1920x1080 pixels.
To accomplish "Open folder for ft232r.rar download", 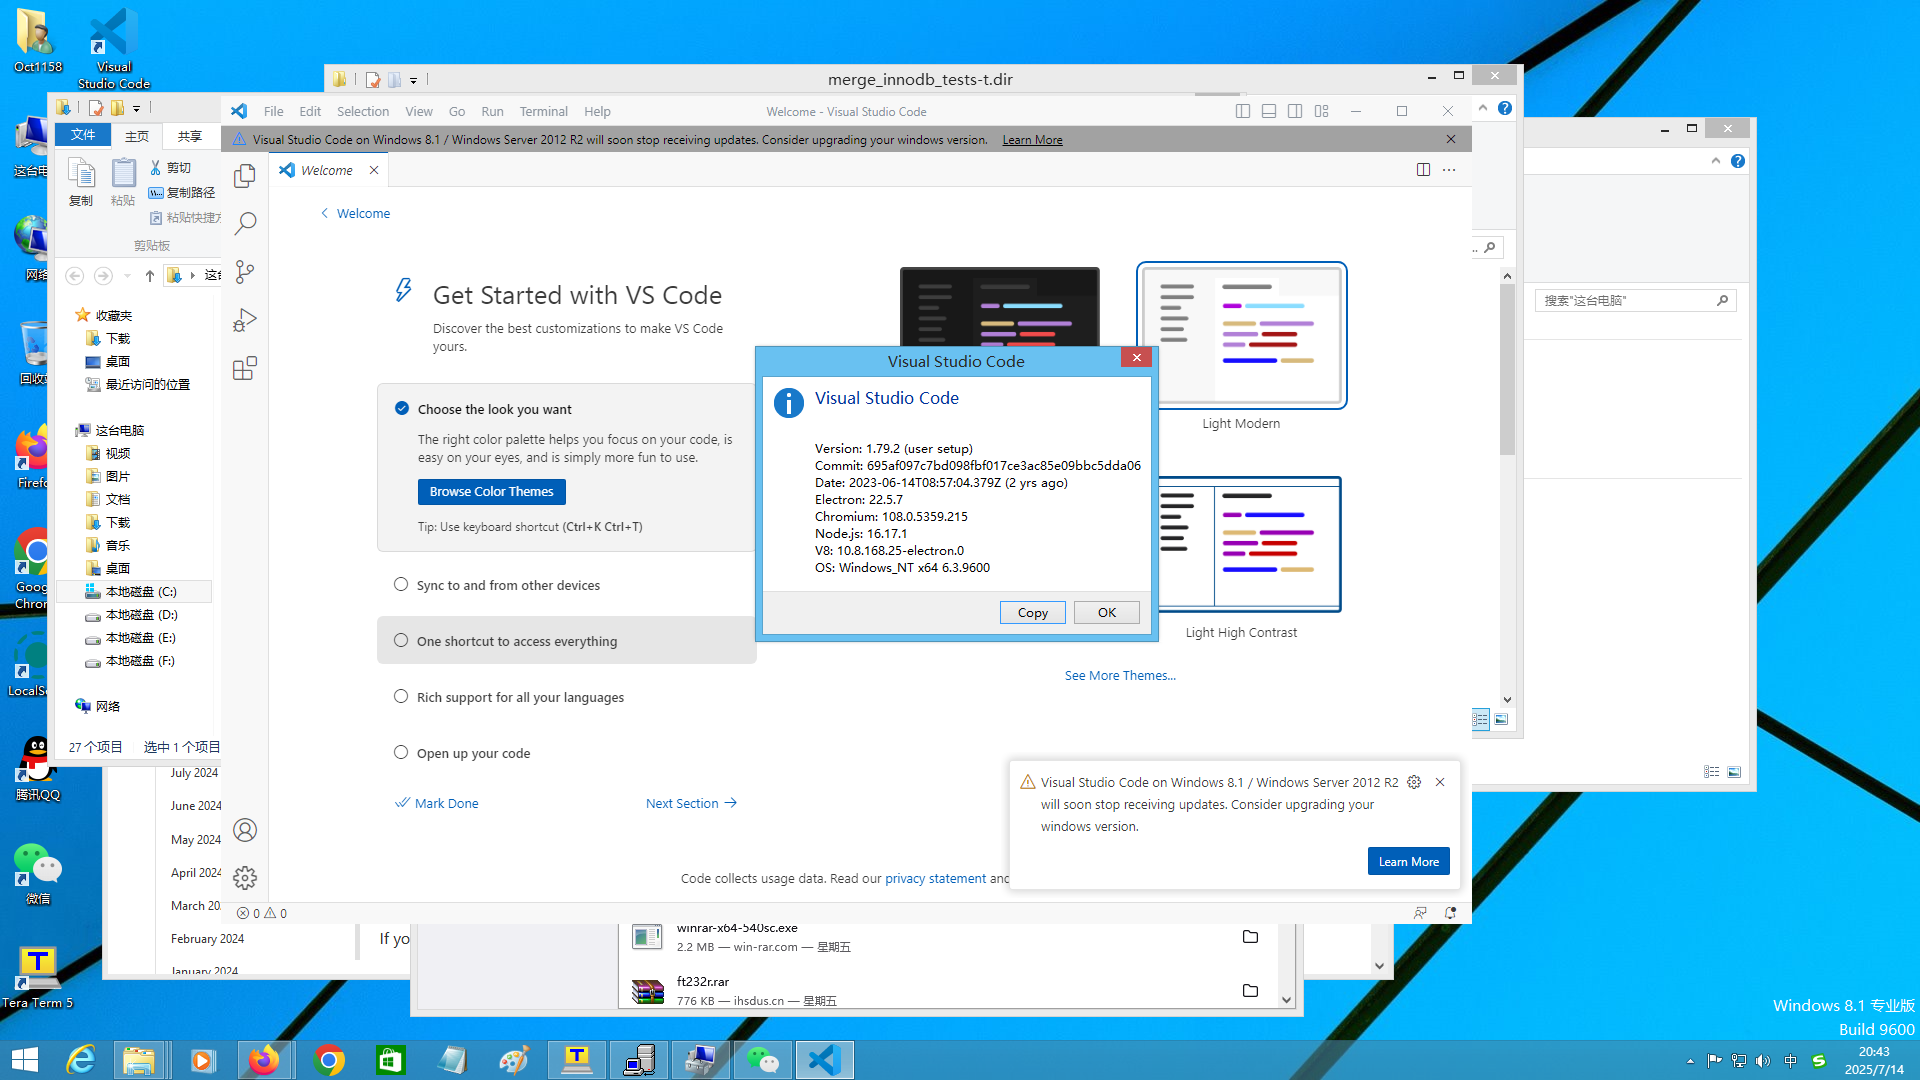I will click(1250, 990).
